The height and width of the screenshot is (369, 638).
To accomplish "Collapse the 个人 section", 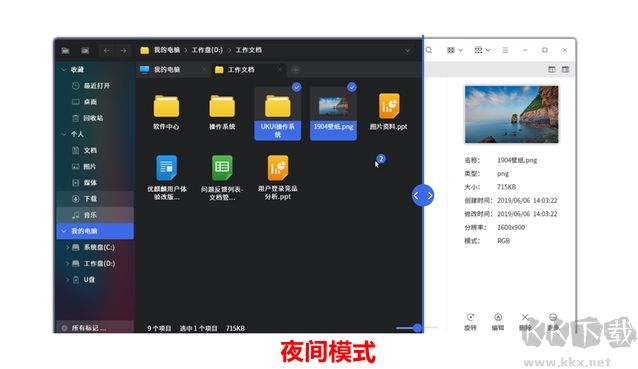I will pyautogui.click(x=64, y=134).
